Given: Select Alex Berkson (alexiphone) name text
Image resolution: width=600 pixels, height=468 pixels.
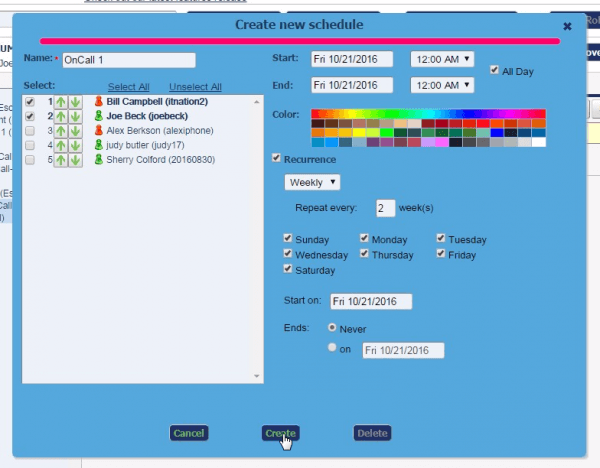Looking at the screenshot, I should 160,130.
